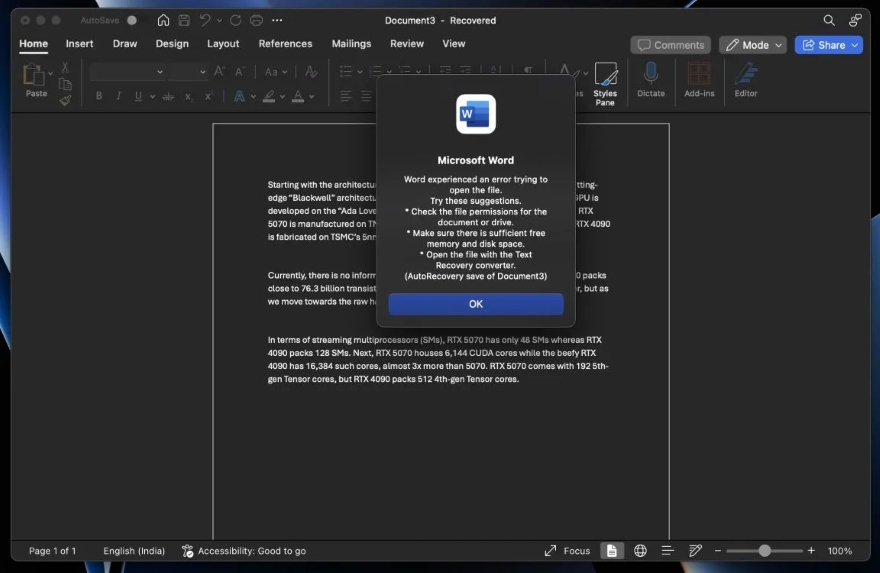
Task: Toggle Superscript formatting
Action: (208, 97)
